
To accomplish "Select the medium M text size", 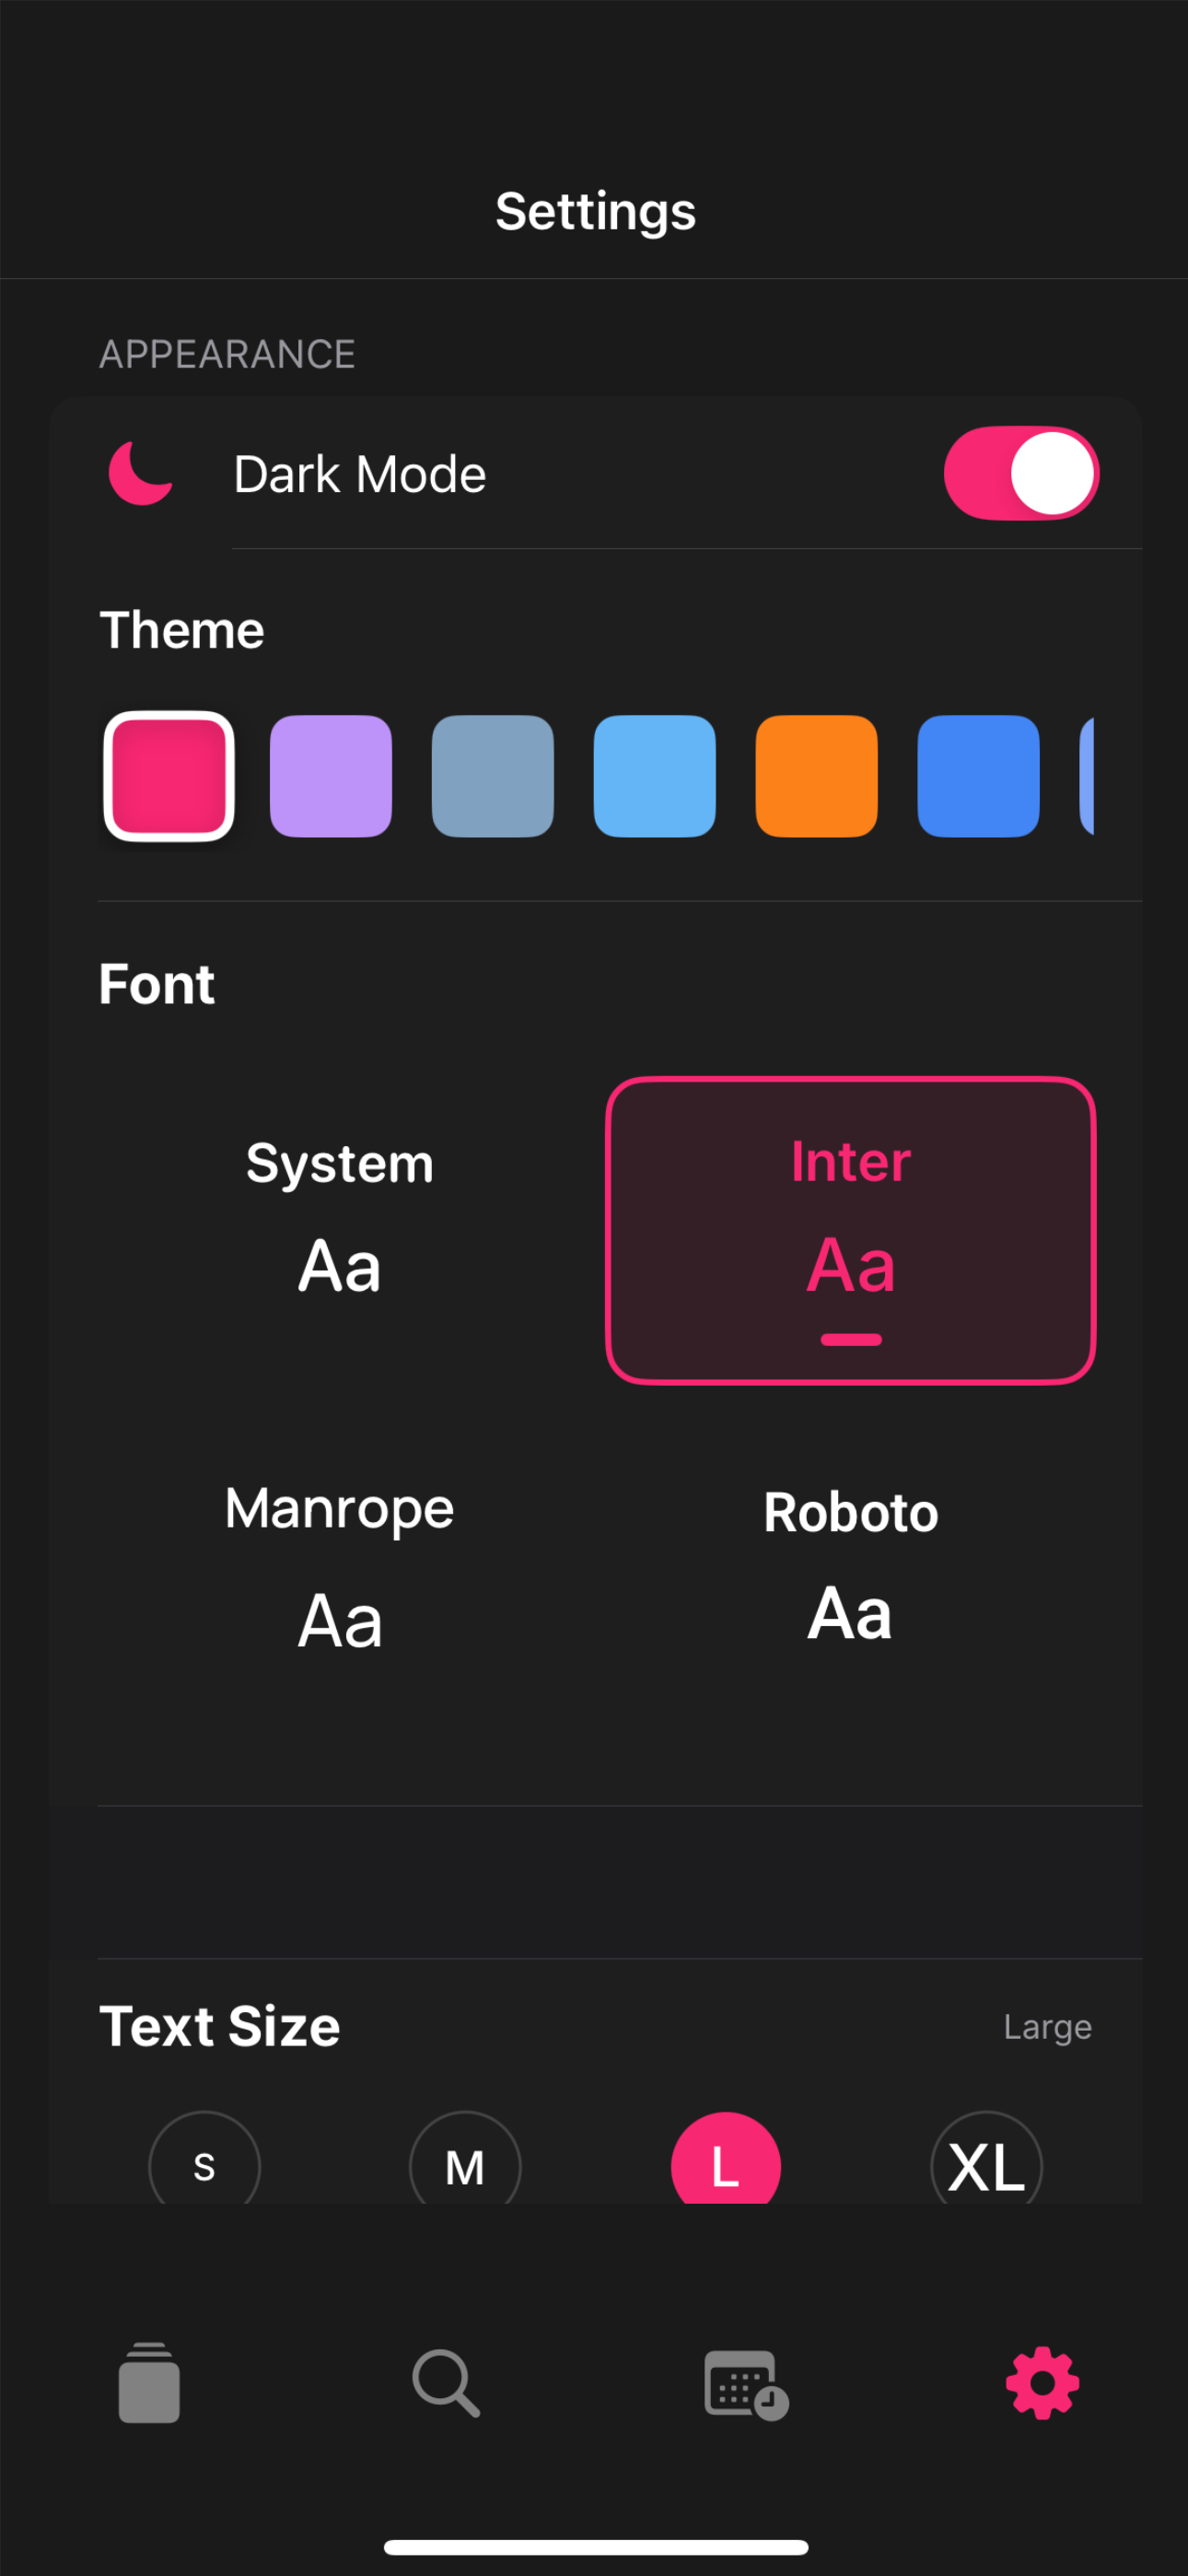I will coord(465,2158).
